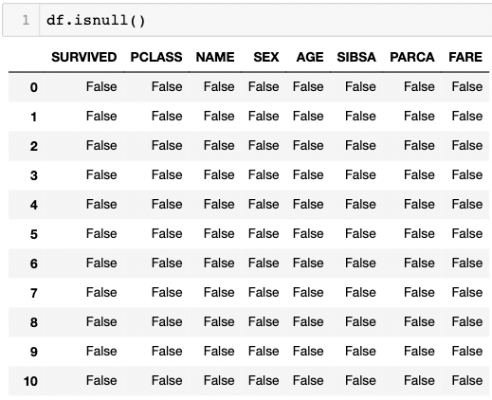Click NAME value in row 9
Viewport: 492px width, 400px height.
click(219, 351)
